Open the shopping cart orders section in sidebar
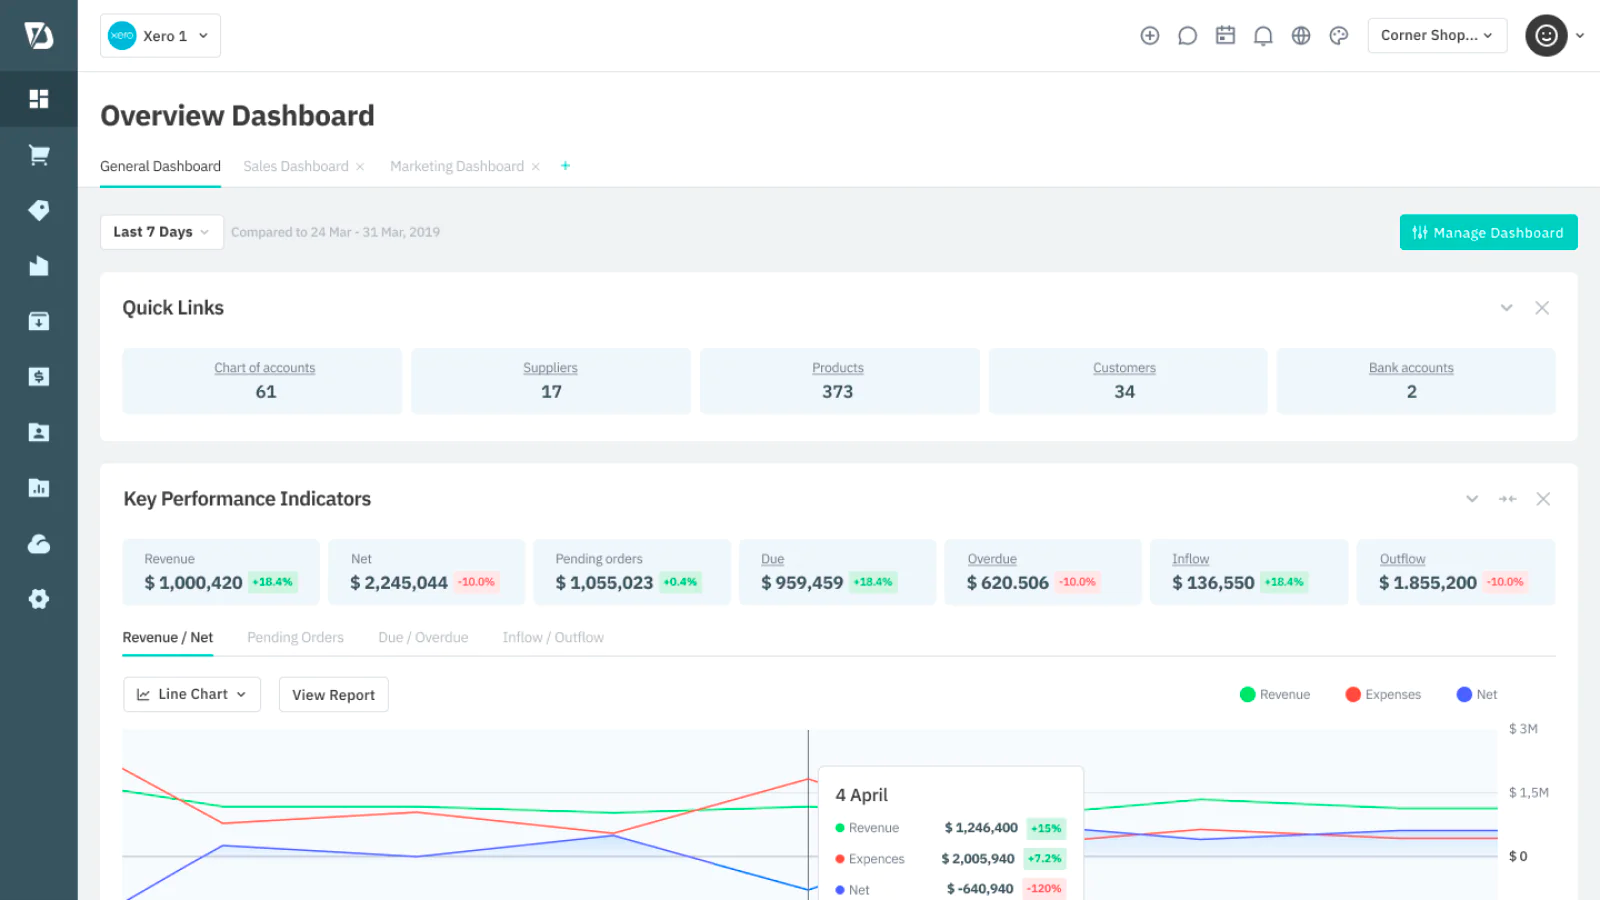Screen dimensions: 1600x900 [x=38, y=155]
